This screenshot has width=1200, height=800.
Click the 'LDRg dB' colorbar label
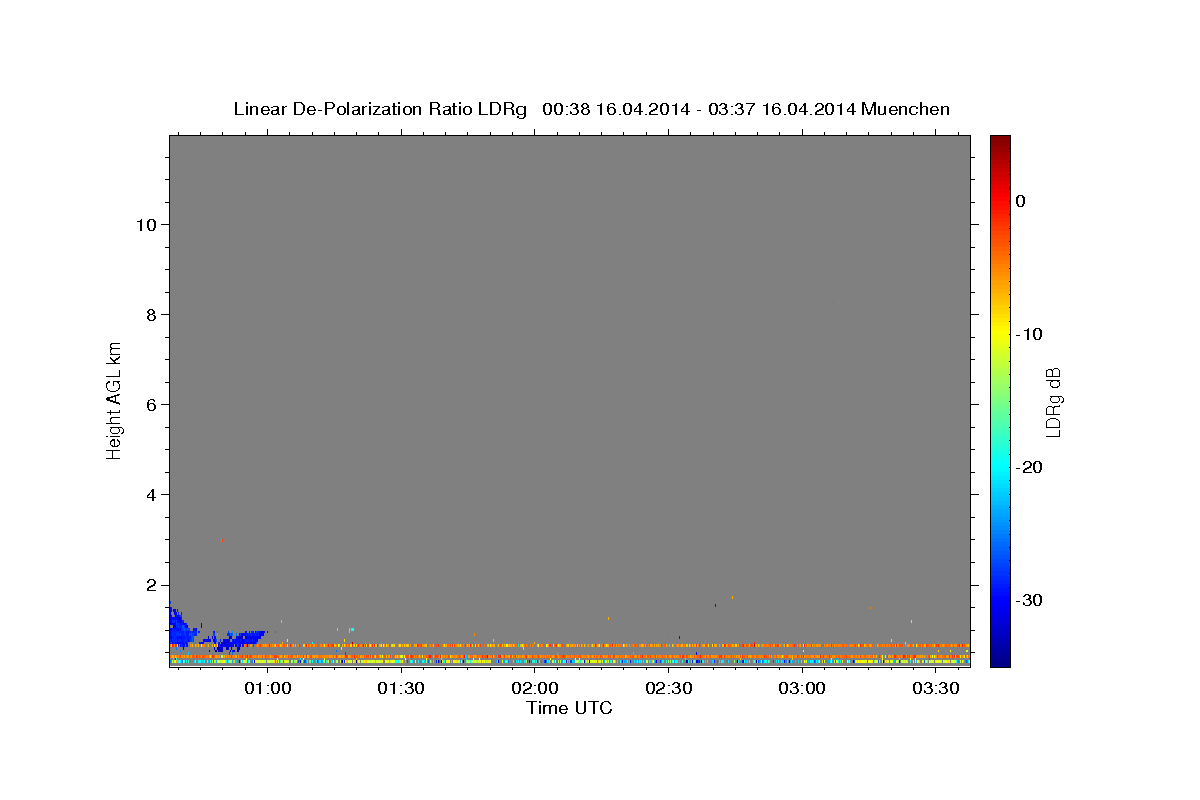(x=1052, y=402)
